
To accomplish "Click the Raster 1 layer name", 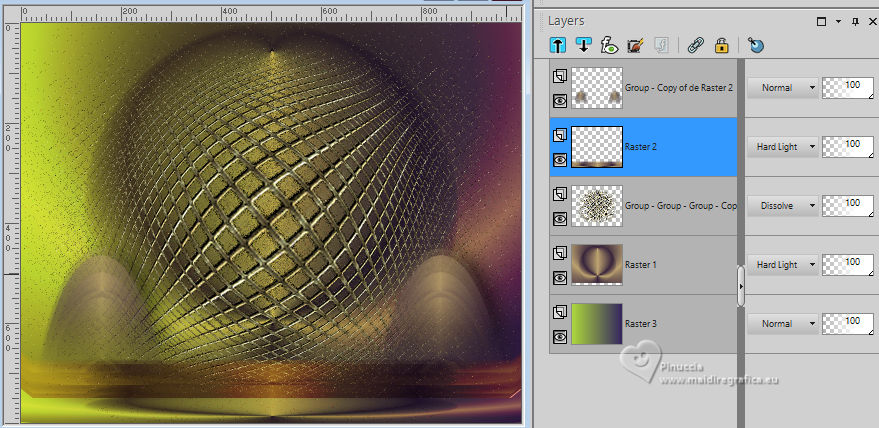I will (640, 265).
